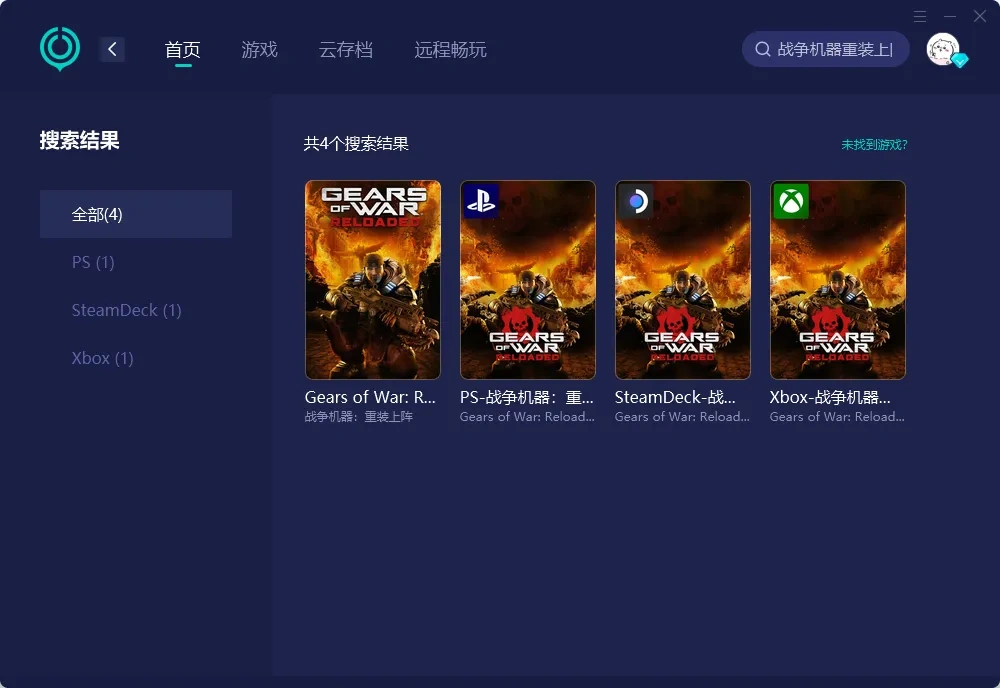Click the SteamDeck badge on its card

click(636, 201)
